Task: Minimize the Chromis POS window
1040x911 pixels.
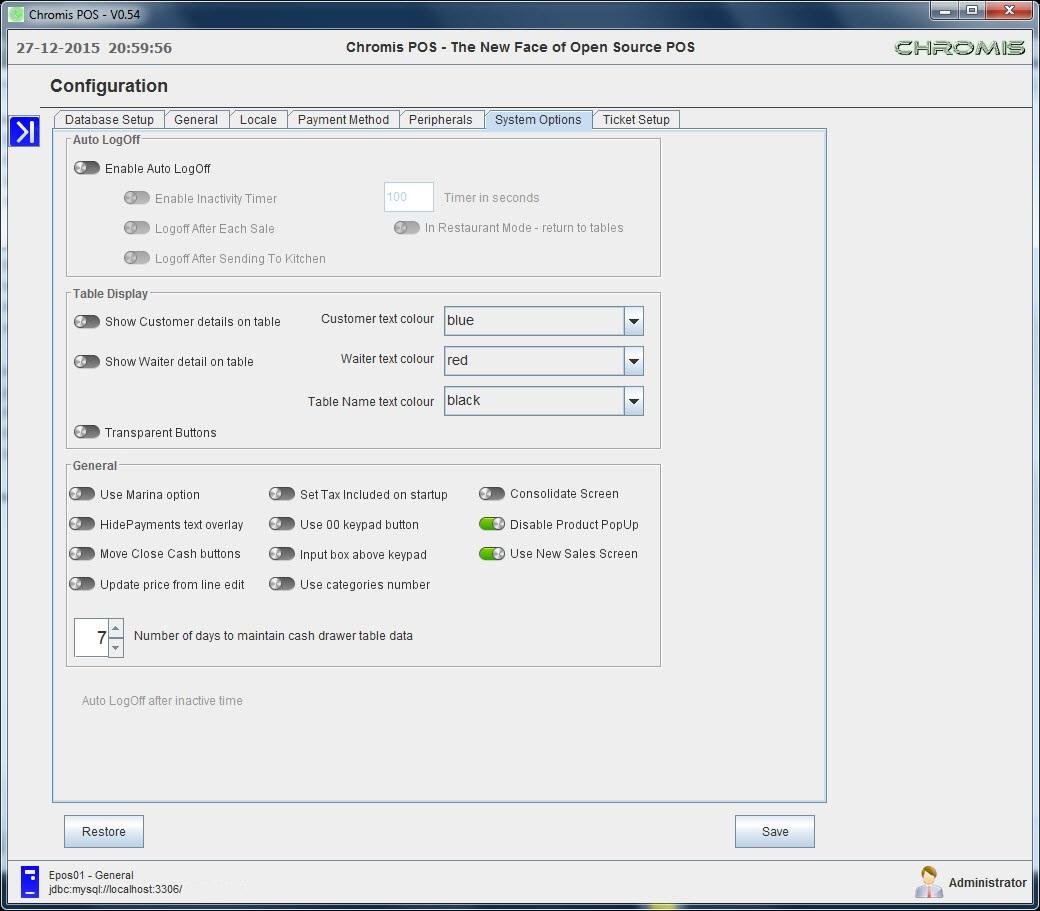Action: [944, 11]
